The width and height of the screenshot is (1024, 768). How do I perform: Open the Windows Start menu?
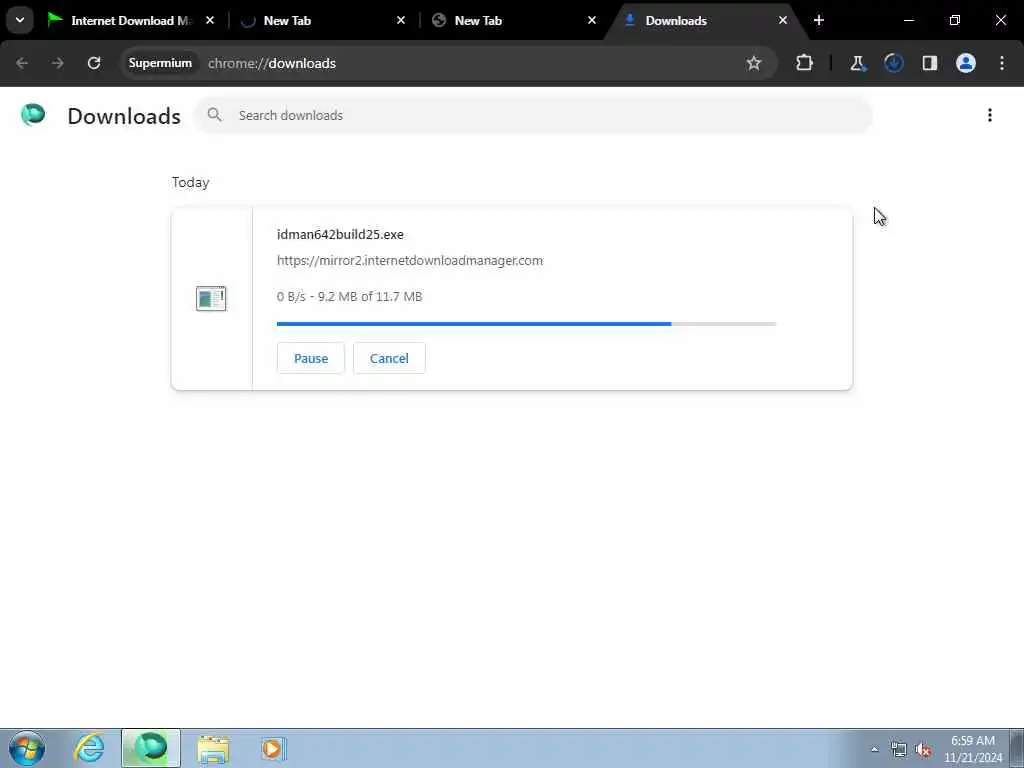[27, 748]
